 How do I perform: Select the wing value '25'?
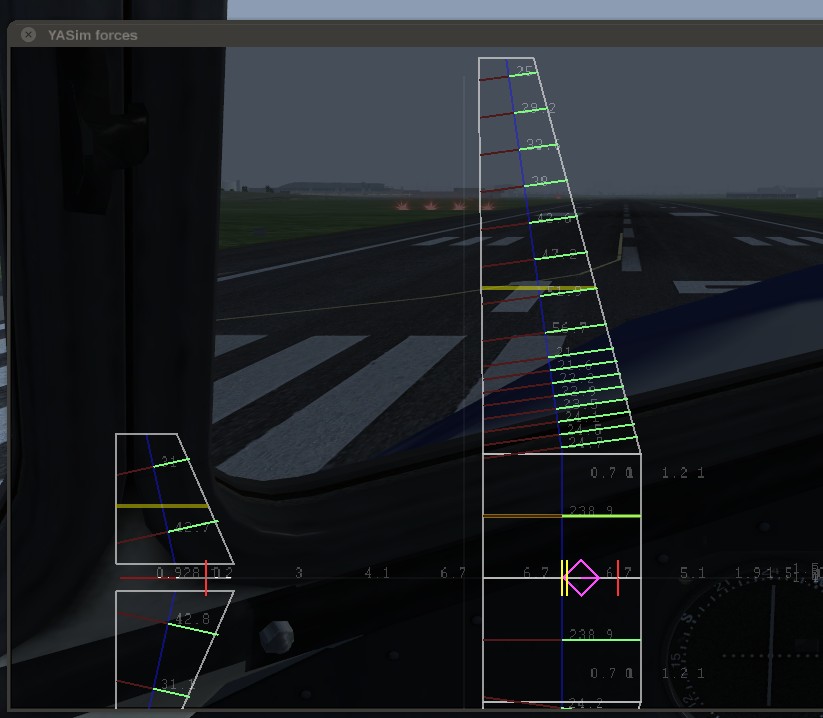tap(524, 70)
